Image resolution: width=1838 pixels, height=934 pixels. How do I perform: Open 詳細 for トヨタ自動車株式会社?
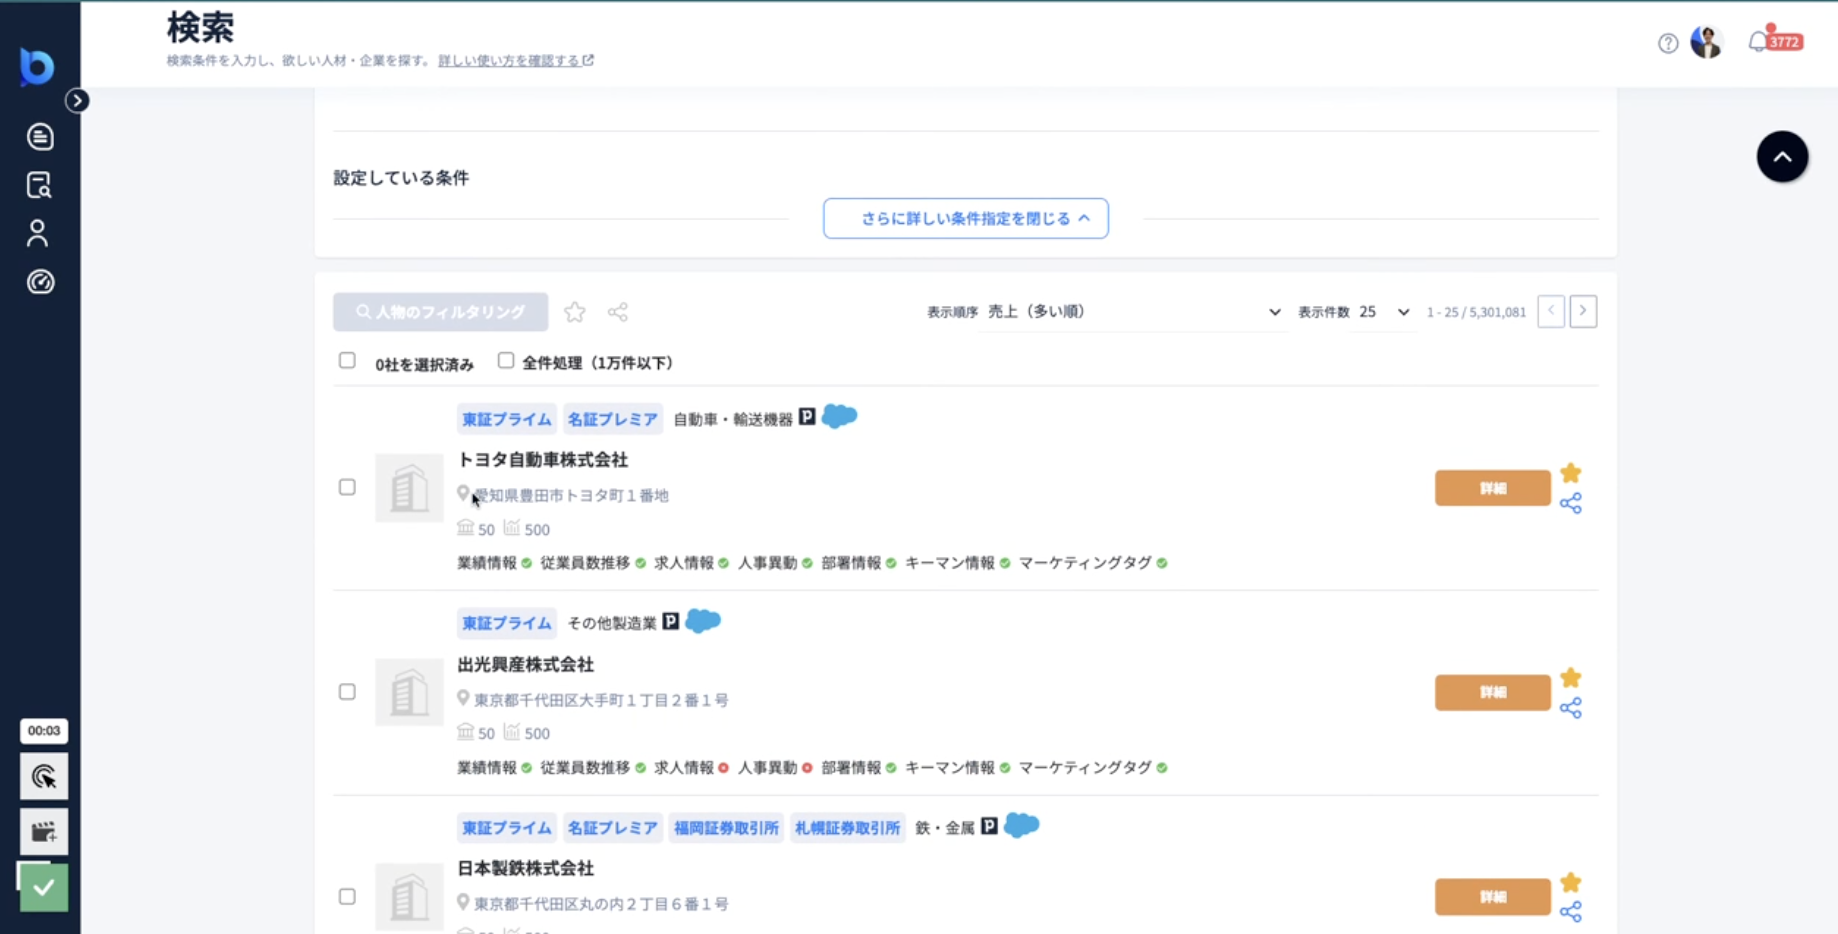tap(1493, 488)
